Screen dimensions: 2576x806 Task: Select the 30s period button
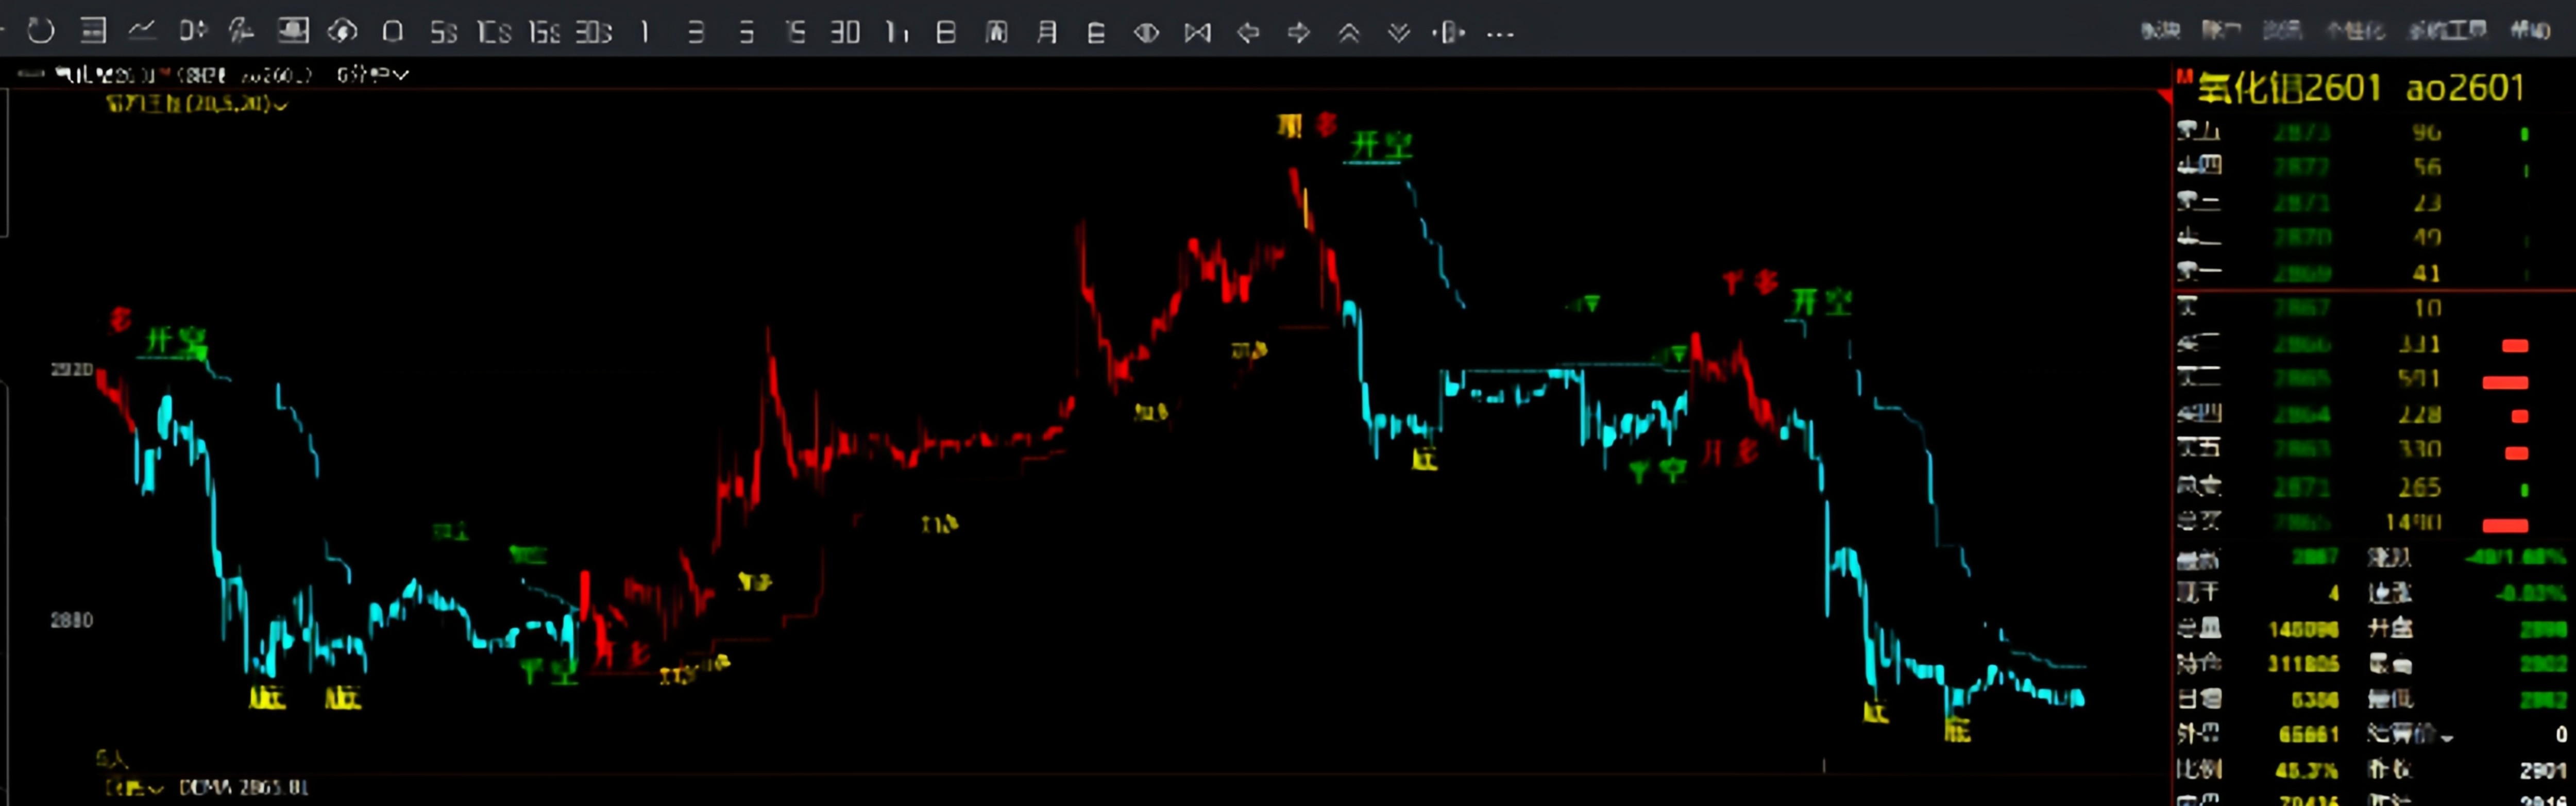(x=593, y=33)
